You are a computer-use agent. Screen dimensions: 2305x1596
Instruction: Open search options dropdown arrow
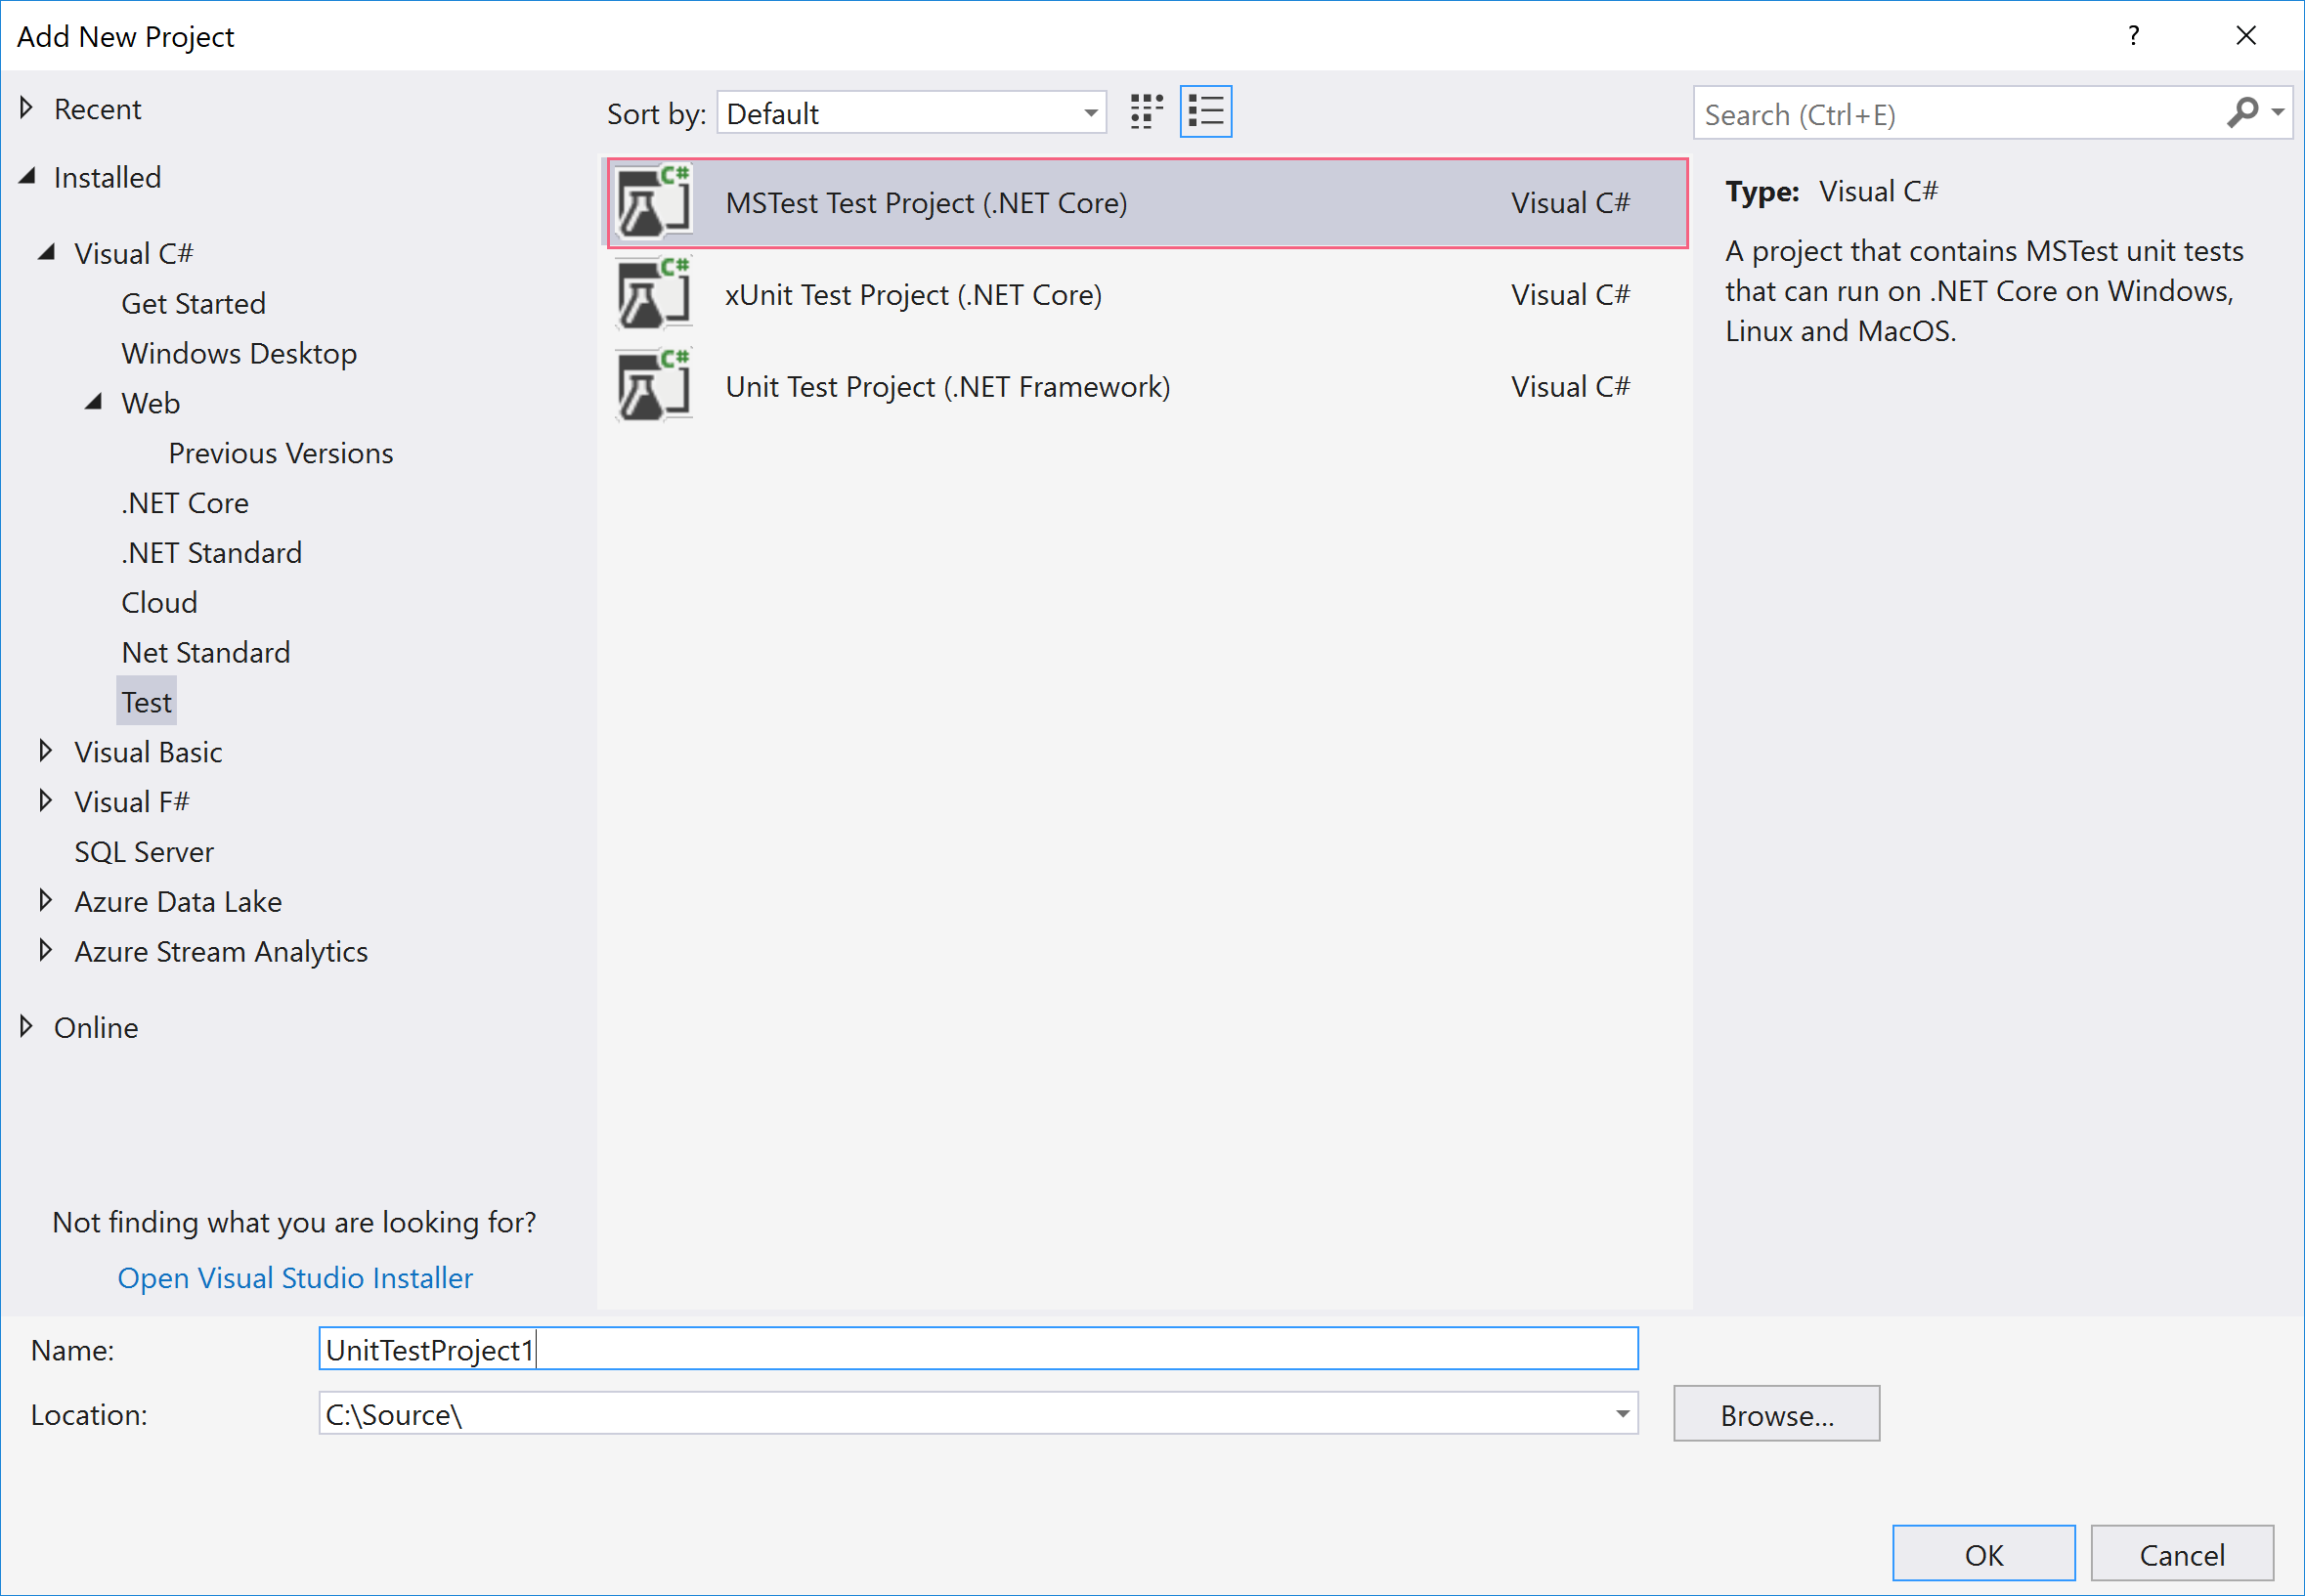coord(2278,112)
